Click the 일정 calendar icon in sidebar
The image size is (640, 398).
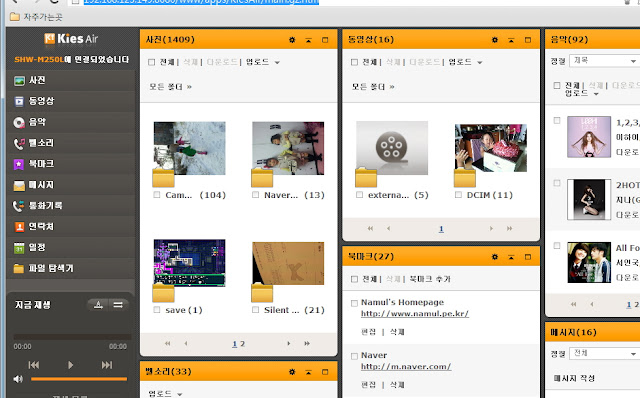19,248
